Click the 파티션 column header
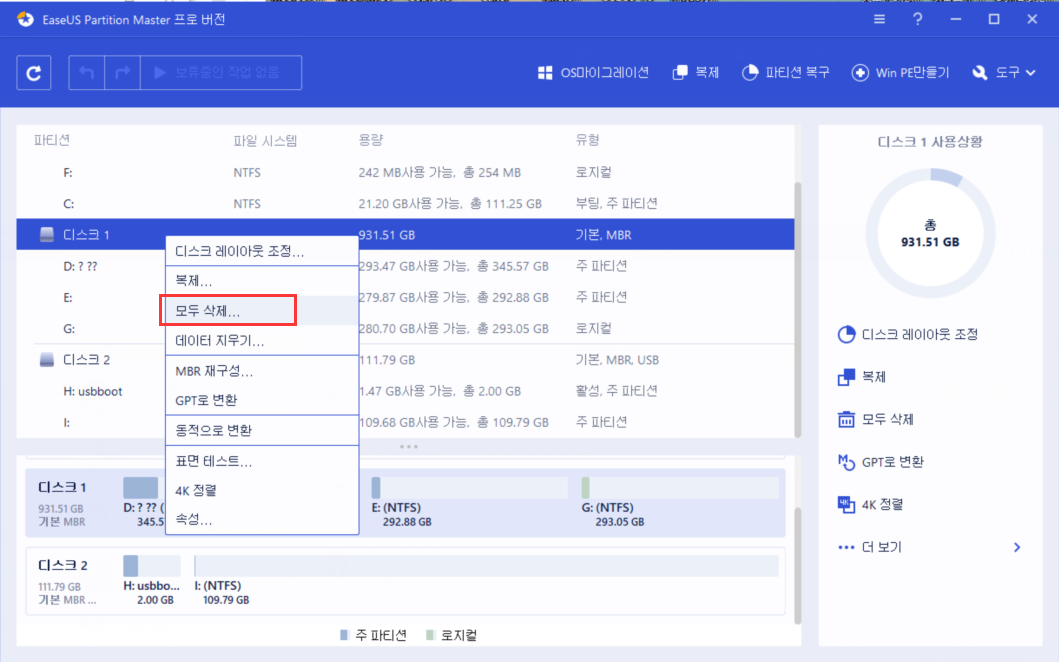1059x662 pixels. pos(52,140)
